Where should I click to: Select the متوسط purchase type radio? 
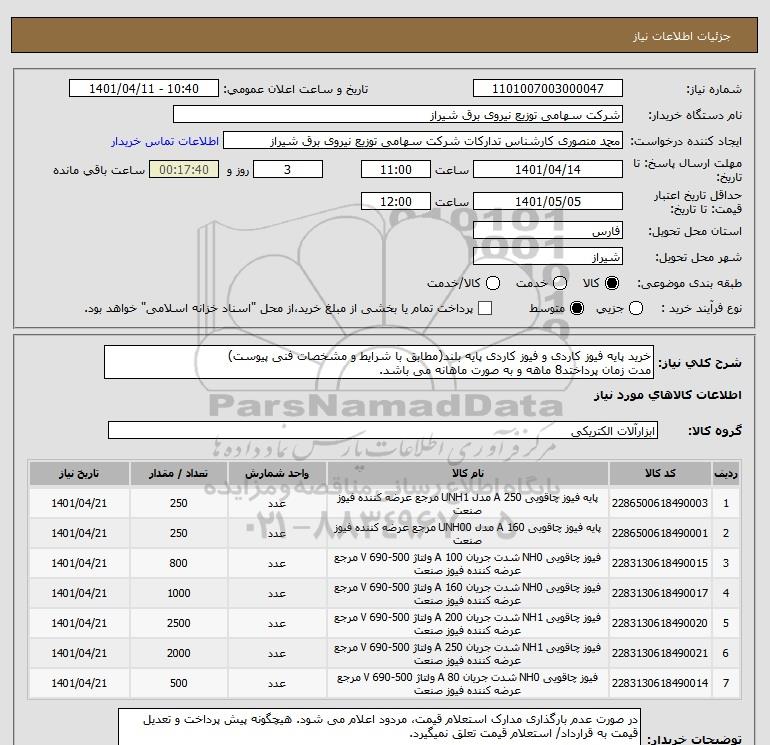click(577, 308)
